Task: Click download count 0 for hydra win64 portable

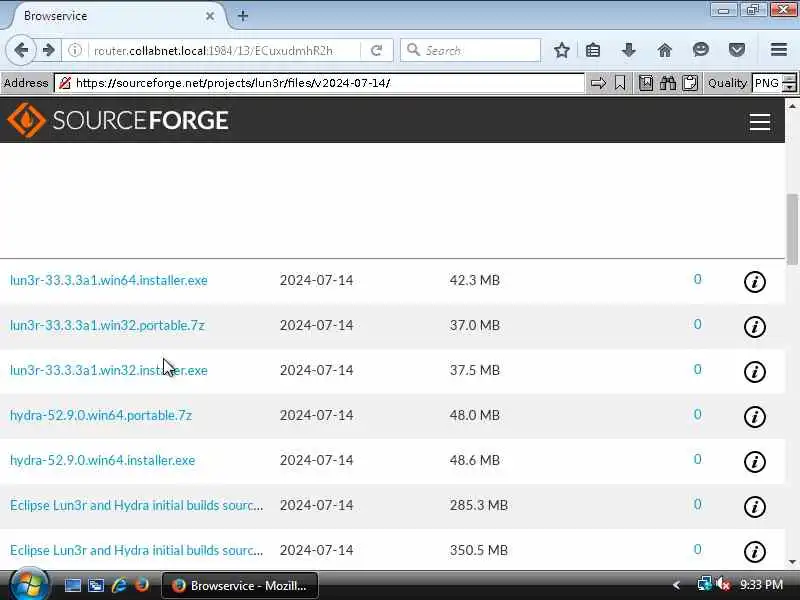Action: [697, 414]
